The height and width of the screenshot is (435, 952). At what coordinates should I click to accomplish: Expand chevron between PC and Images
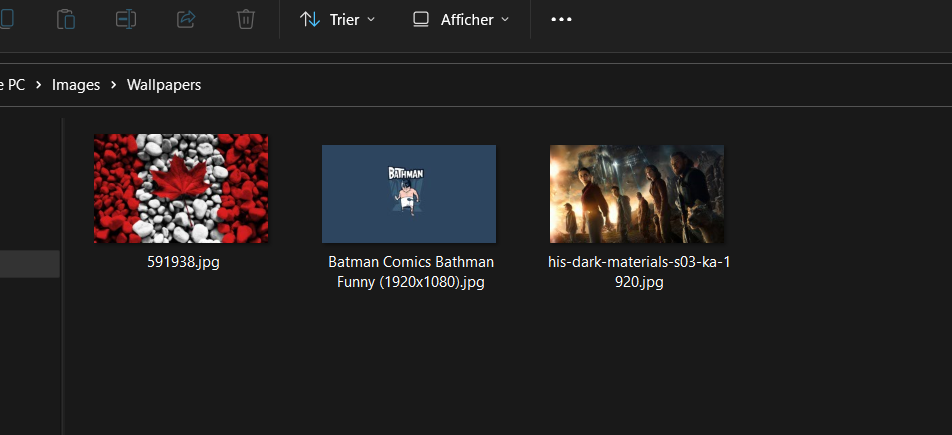(39, 85)
